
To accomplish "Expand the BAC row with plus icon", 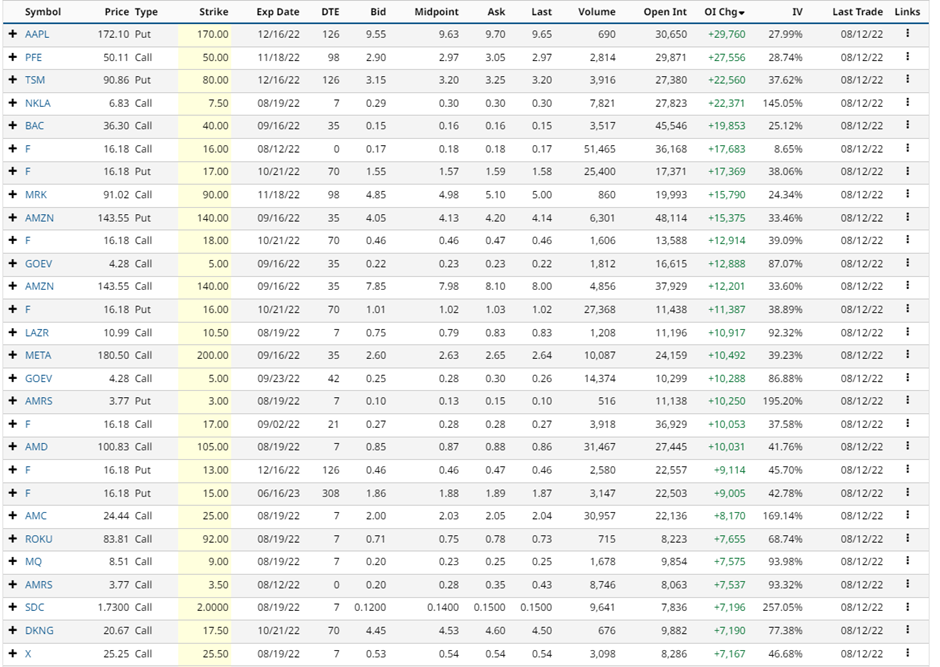I will click(x=13, y=126).
